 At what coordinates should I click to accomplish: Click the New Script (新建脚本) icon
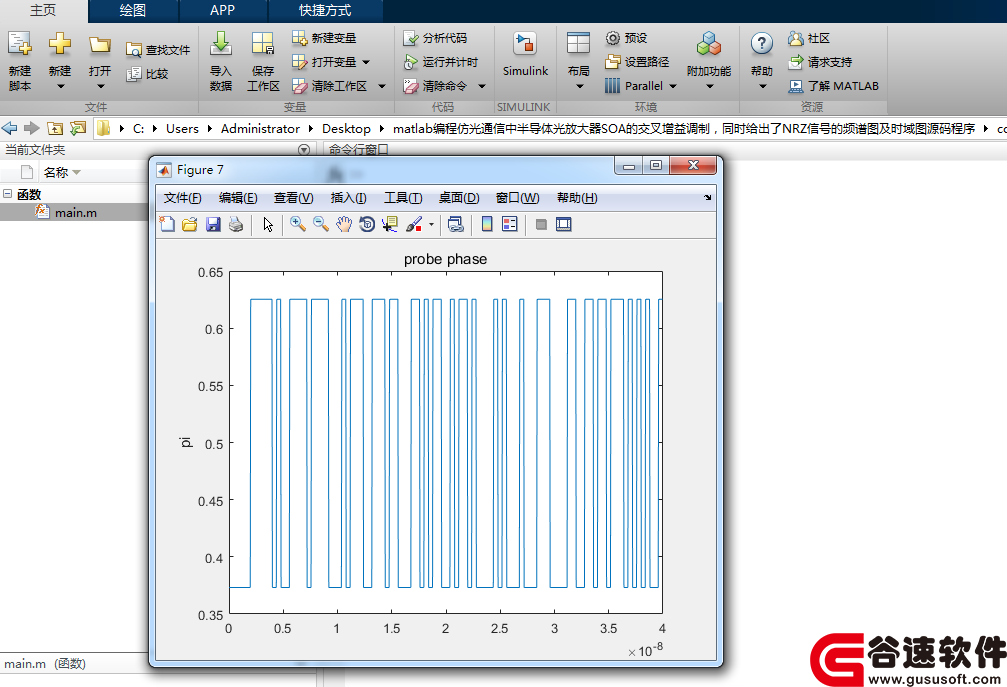pyautogui.click(x=19, y=44)
